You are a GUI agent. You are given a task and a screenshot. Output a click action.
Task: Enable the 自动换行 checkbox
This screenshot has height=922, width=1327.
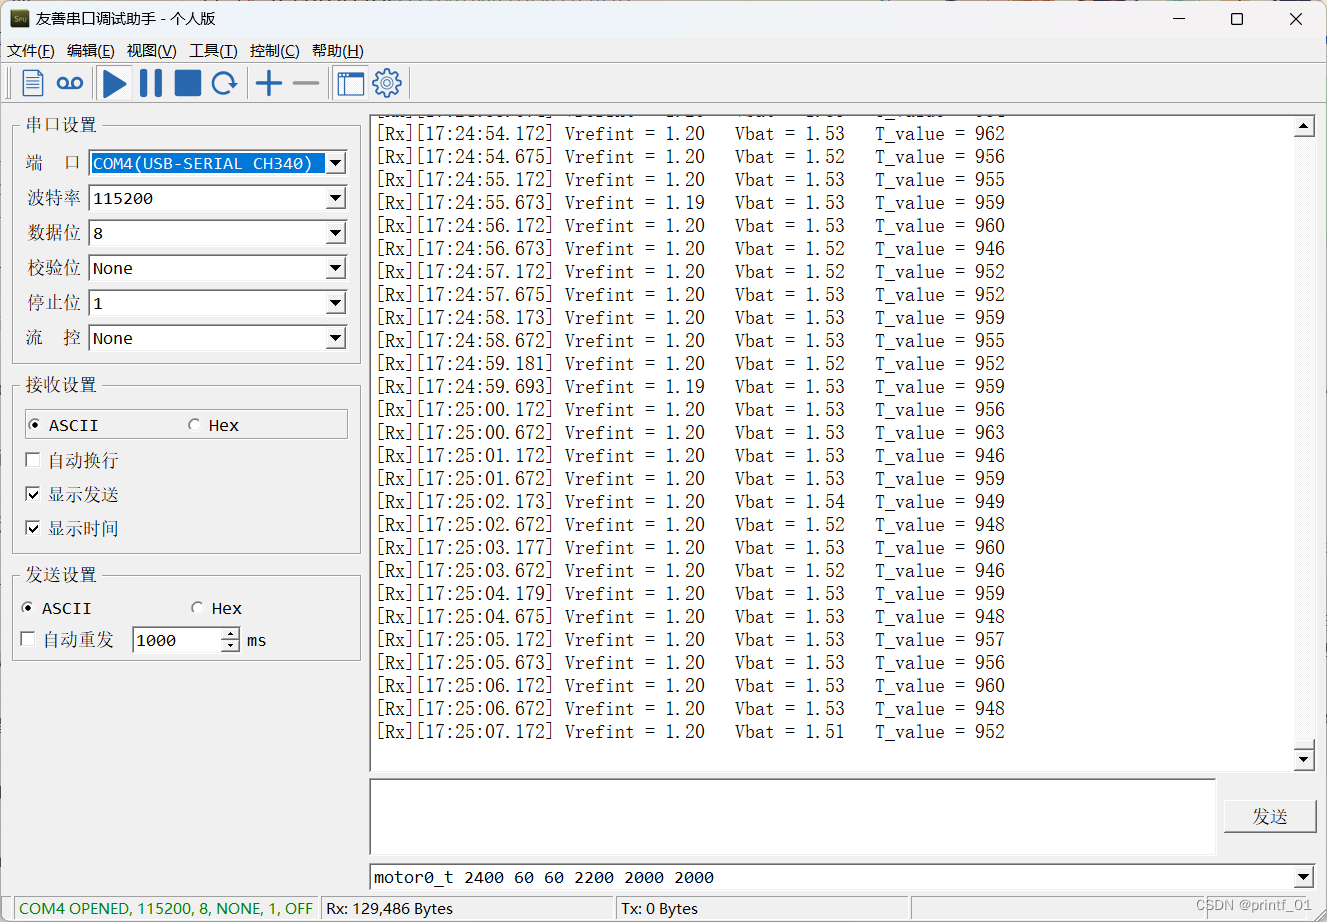click(x=71, y=461)
